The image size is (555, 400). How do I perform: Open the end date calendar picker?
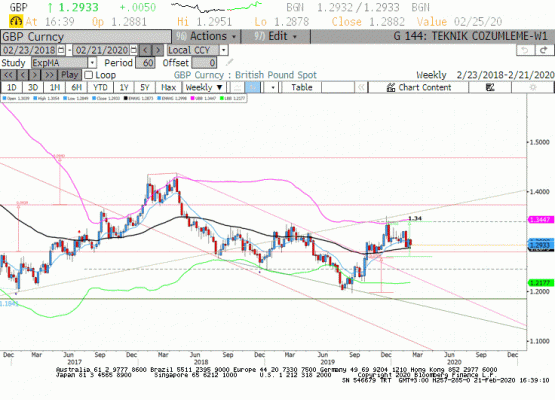coord(134,50)
